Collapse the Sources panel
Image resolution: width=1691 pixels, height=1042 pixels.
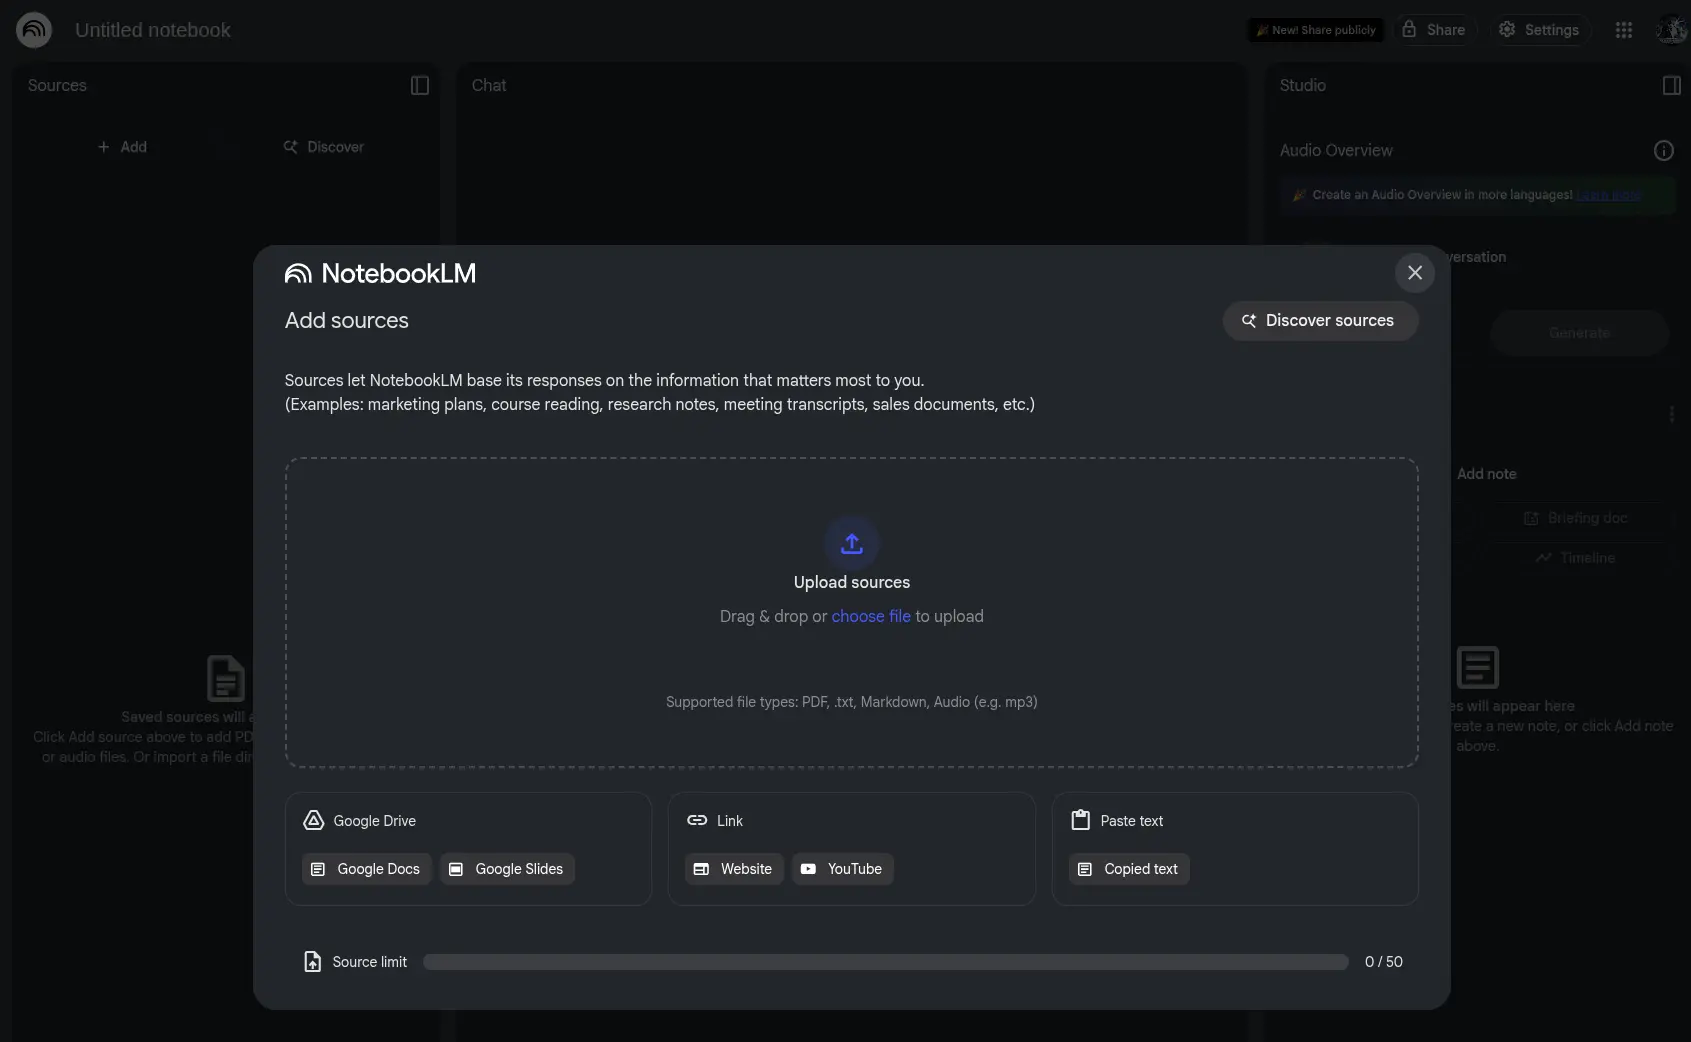coord(420,86)
